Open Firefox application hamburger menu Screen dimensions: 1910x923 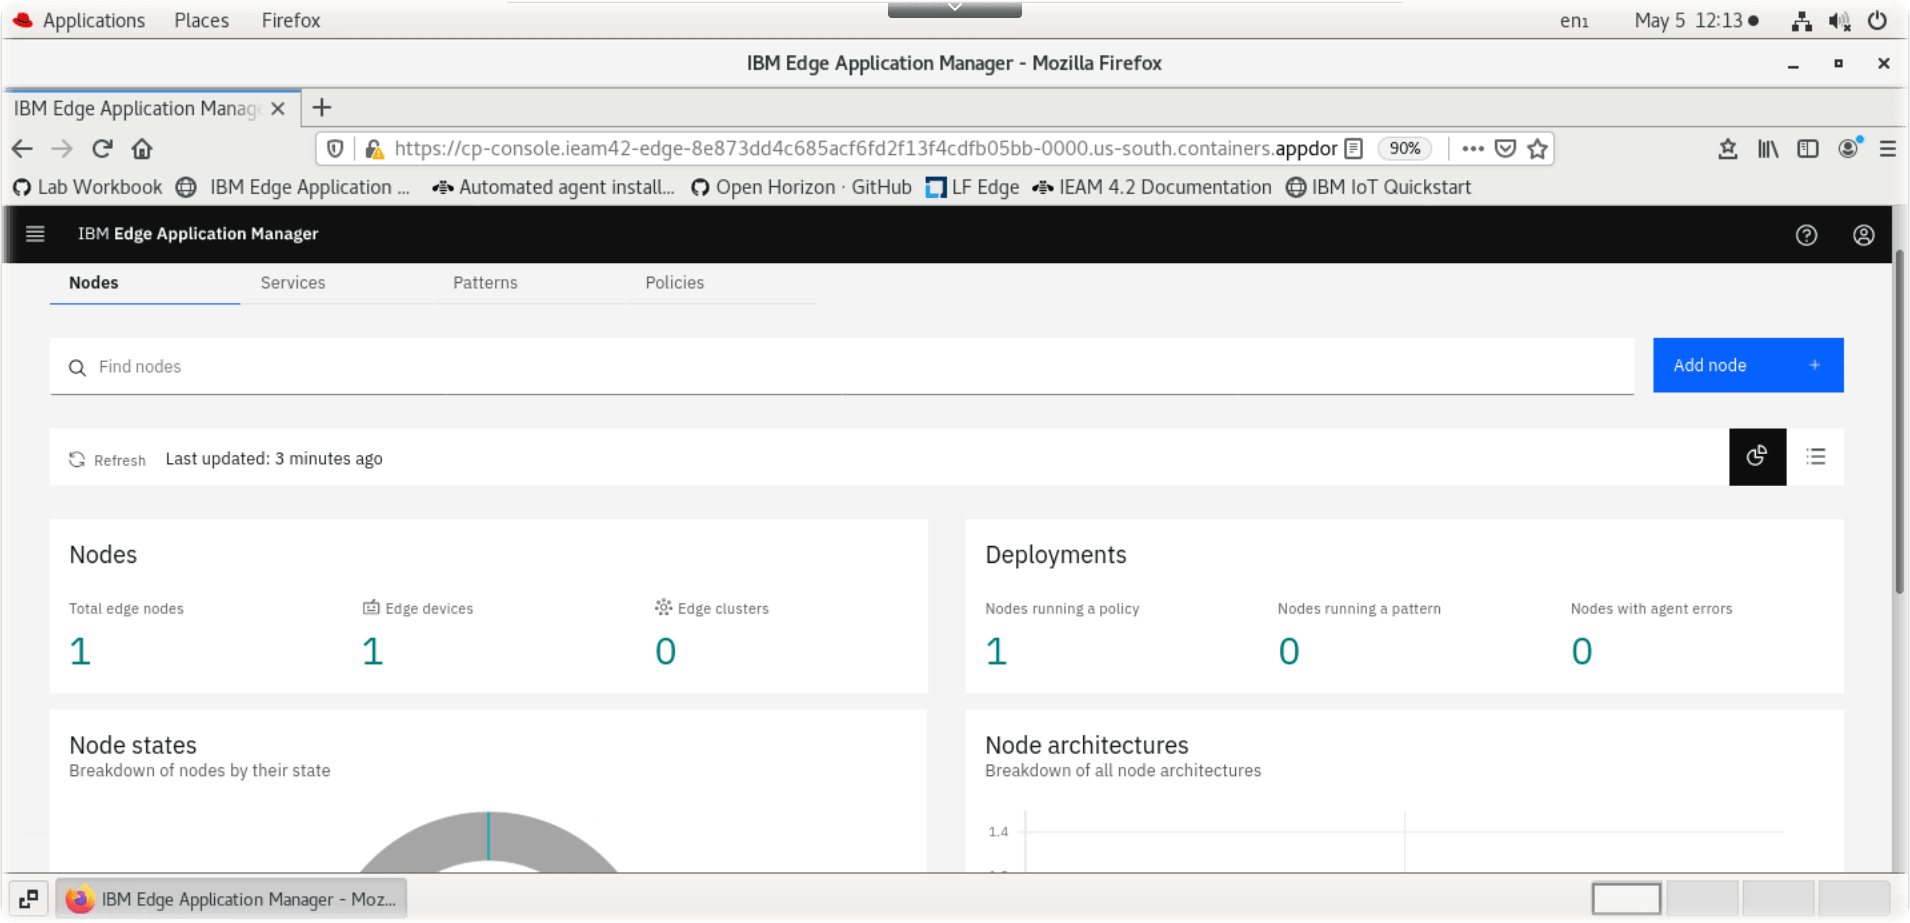click(x=1888, y=149)
